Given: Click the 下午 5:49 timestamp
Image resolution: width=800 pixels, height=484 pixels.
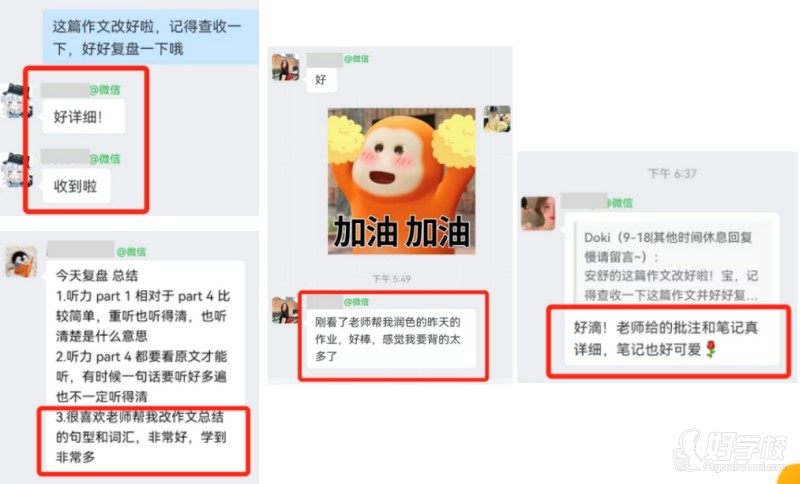Looking at the screenshot, I should click(x=391, y=279).
